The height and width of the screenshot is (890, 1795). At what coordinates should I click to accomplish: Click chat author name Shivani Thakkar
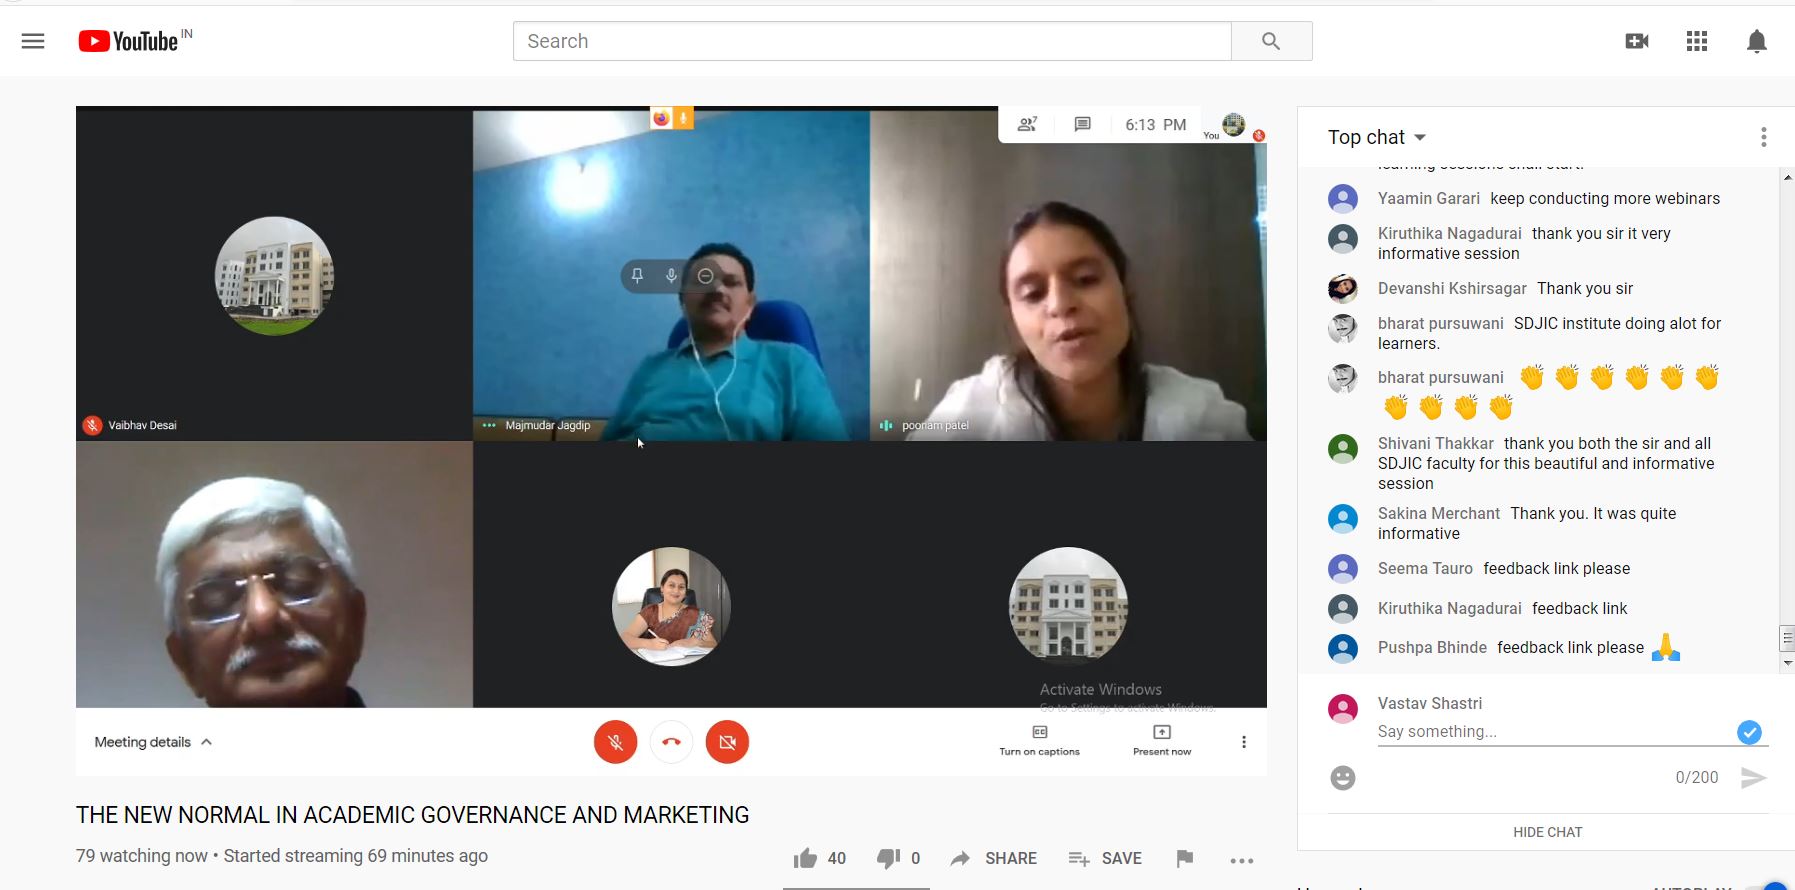tap(1436, 443)
